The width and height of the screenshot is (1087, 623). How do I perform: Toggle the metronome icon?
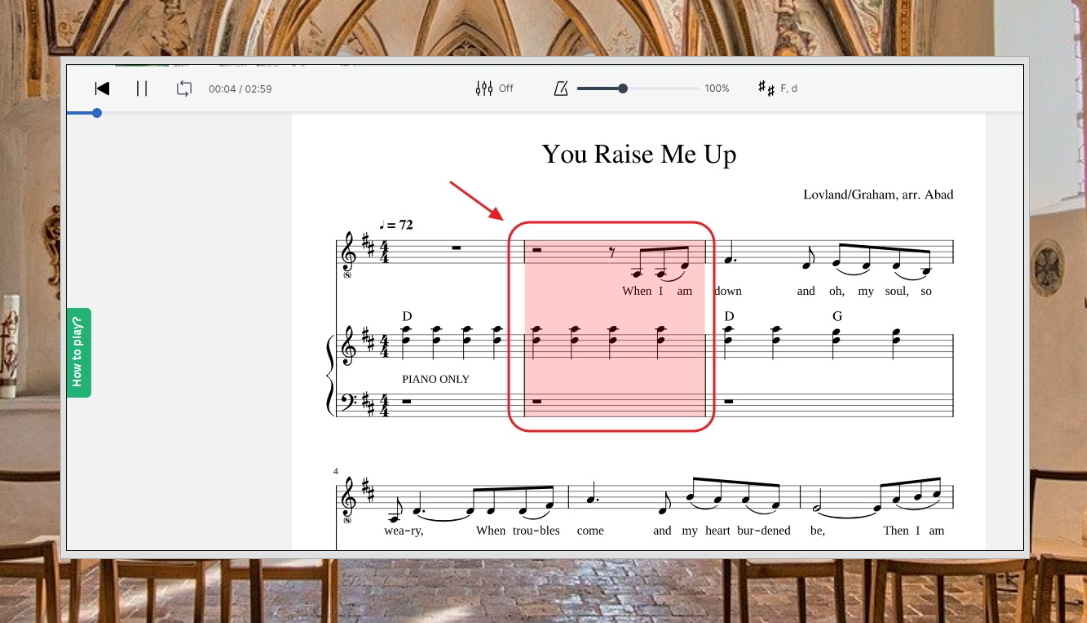561,88
